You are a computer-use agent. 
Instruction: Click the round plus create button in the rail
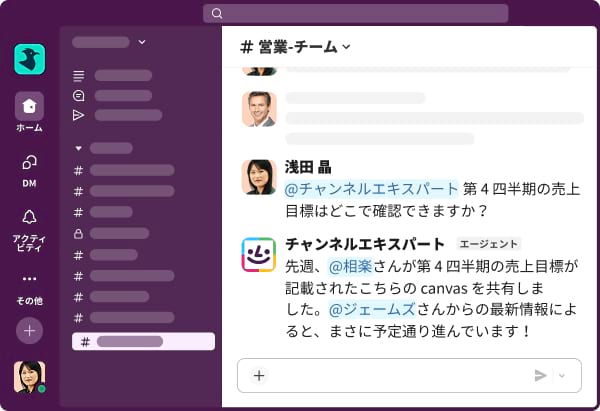pyautogui.click(x=29, y=331)
